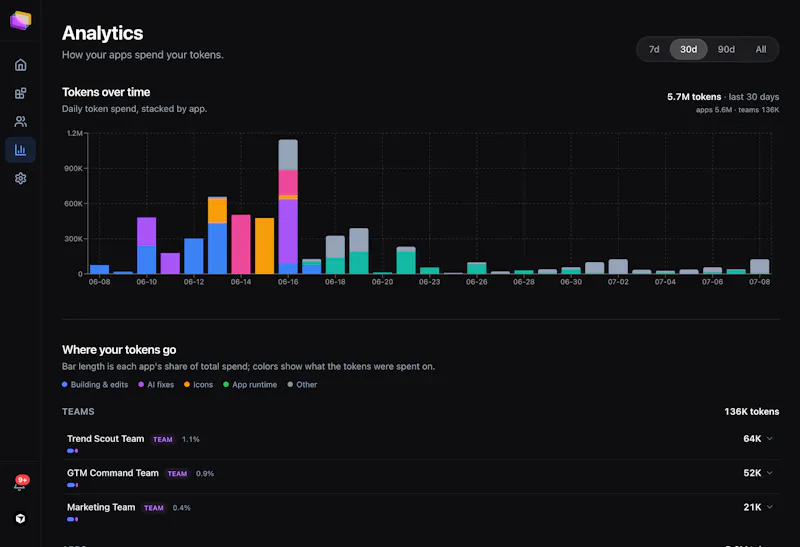Click the 06-20 x-axis date label
Viewport: 800px width, 547px height.
pyautogui.click(x=382, y=282)
